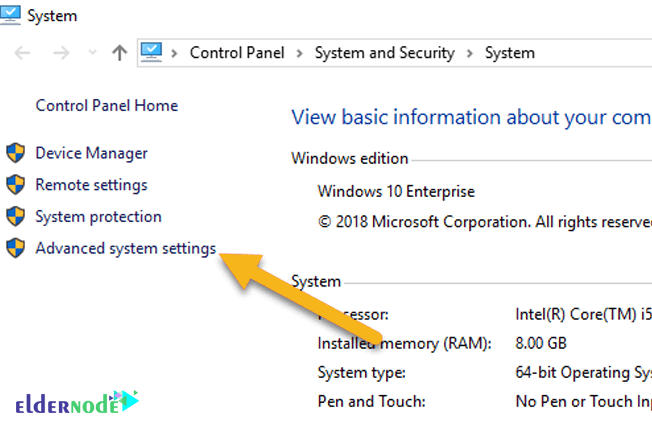Expand chevron before Control Panel breadcrumb
The width and height of the screenshot is (652, 422).
174,53
